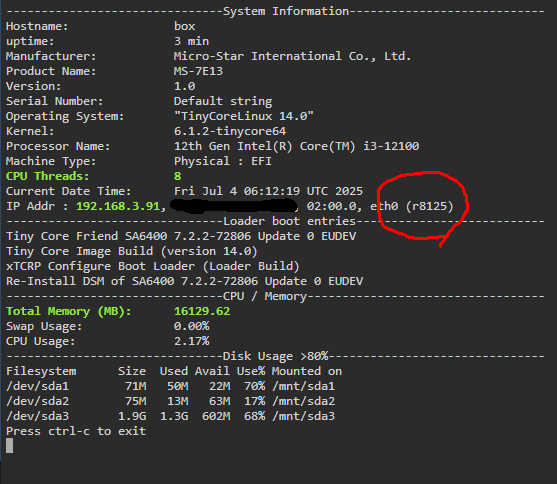Viewport: 557px width, 484px height.
Task: Click the "Total Memory (MB):" label
Action: tap(69, 311)
